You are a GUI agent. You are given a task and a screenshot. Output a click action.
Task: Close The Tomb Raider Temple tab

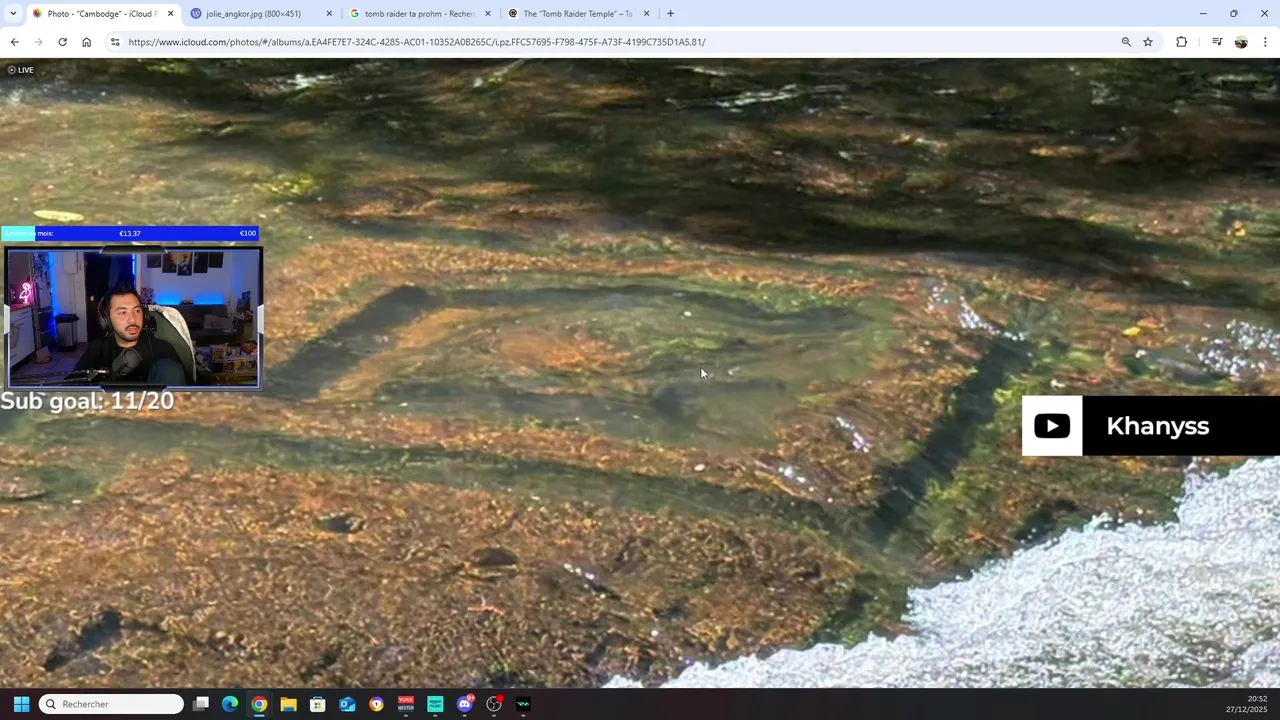pos(646,13)
